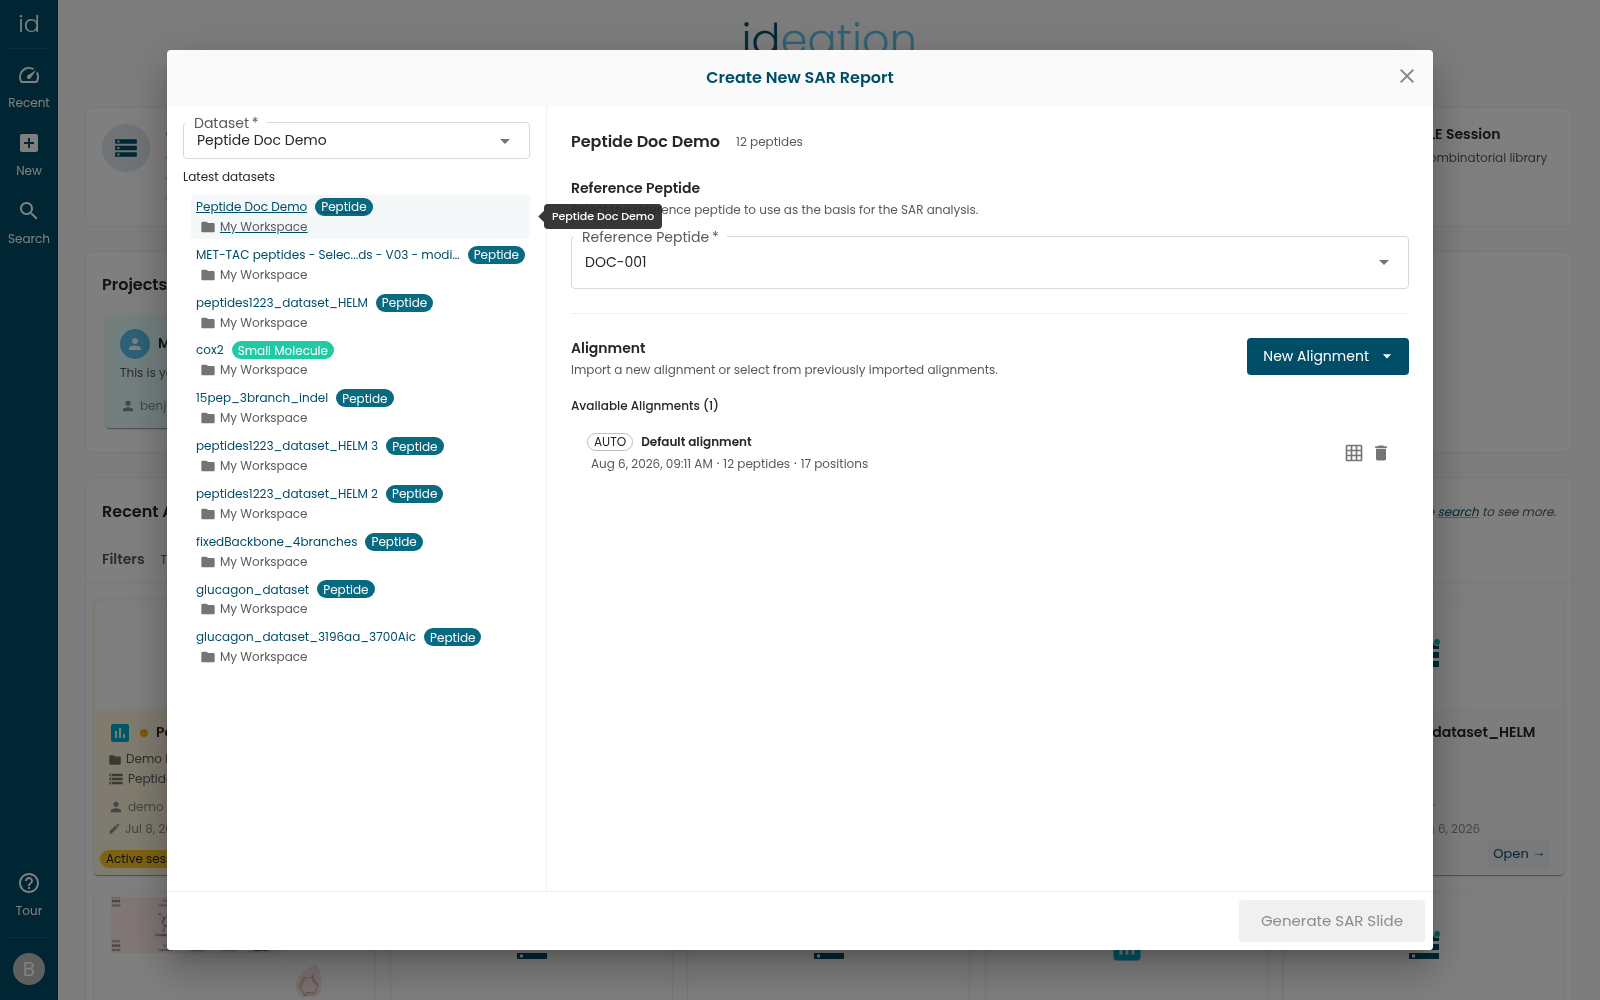Select the peptides1223_dataset_HELM 2 dataset
This screenshot has height=1000, width=1600.
click(x=287, y=494)
